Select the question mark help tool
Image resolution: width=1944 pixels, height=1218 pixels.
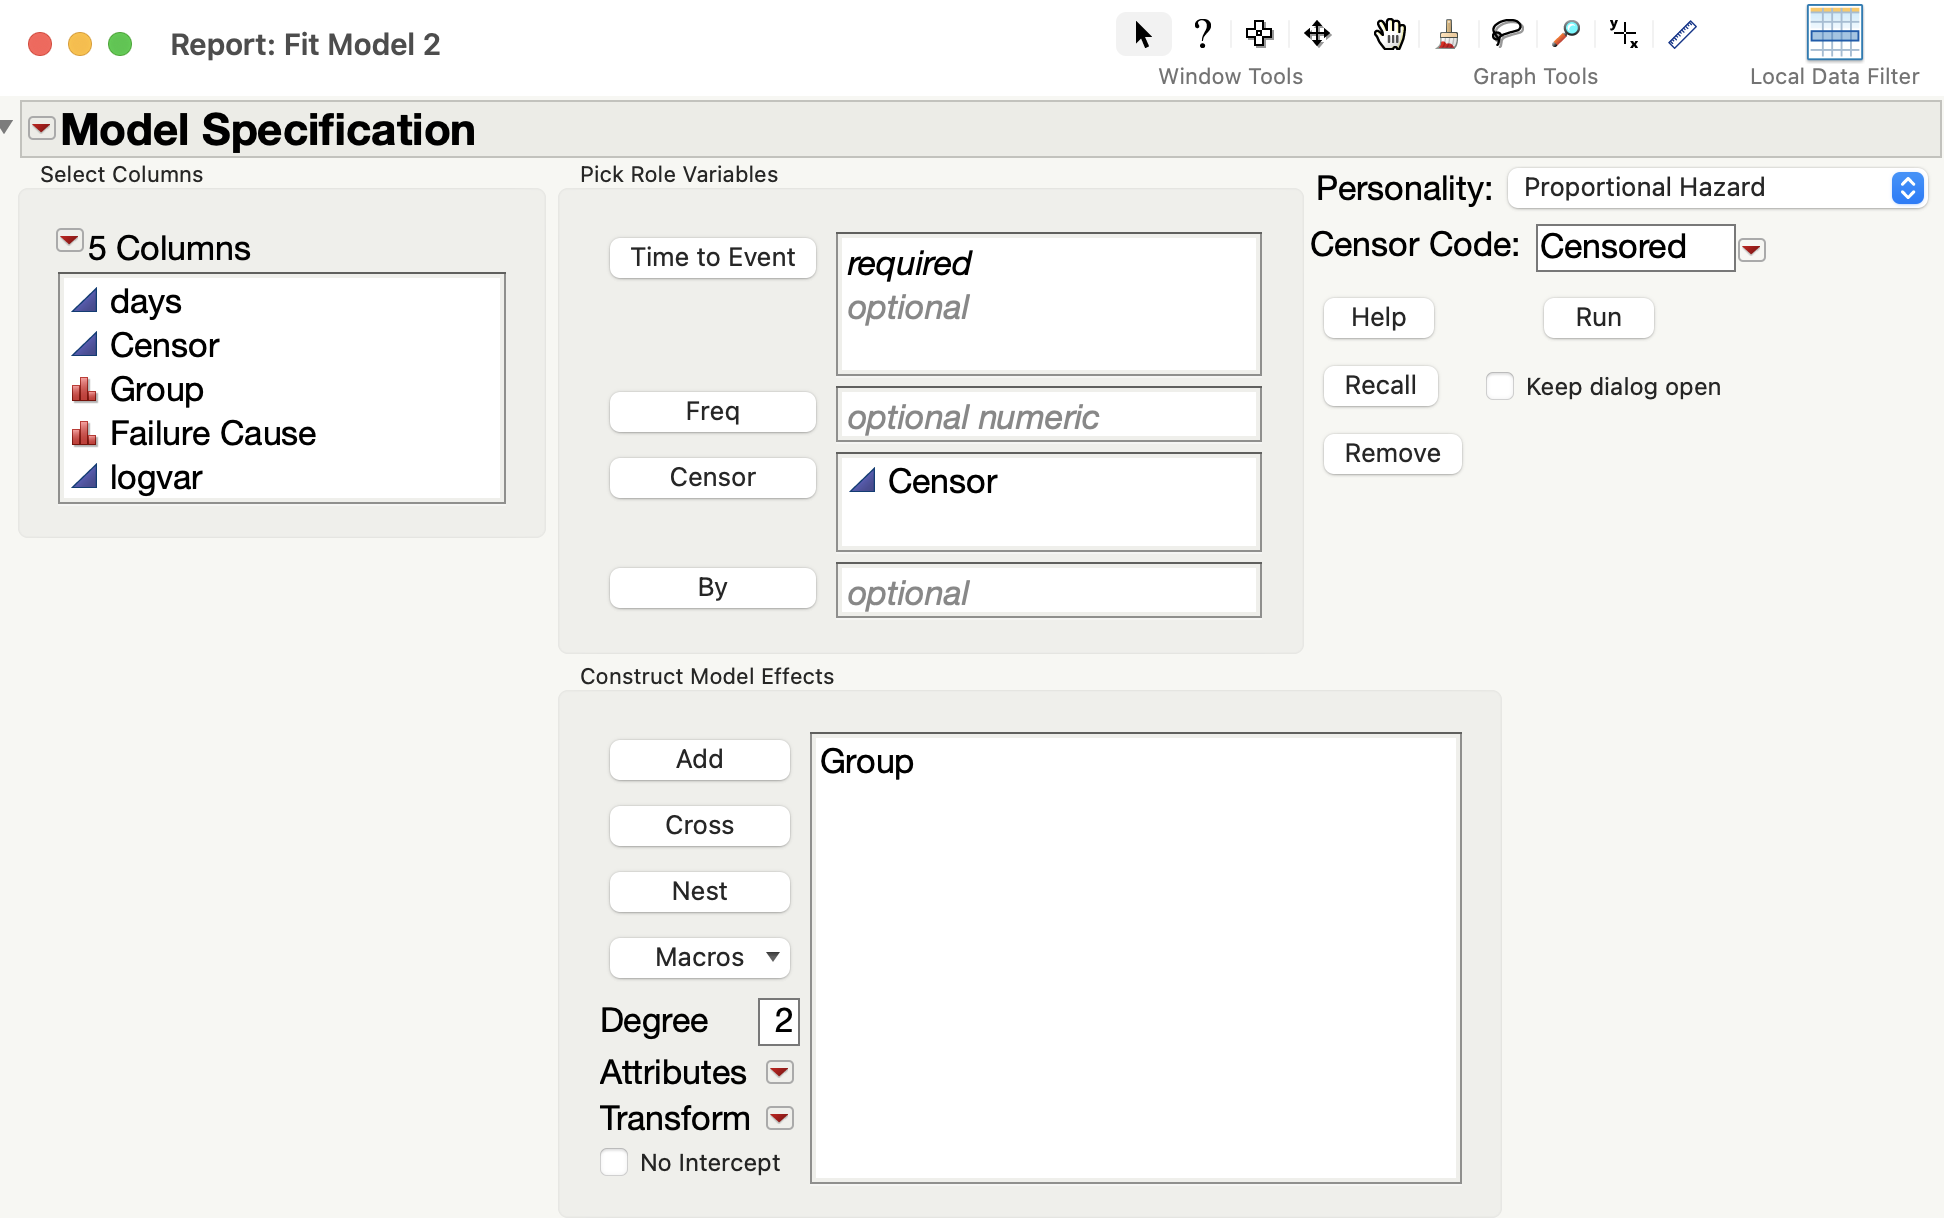point(1202,35)
